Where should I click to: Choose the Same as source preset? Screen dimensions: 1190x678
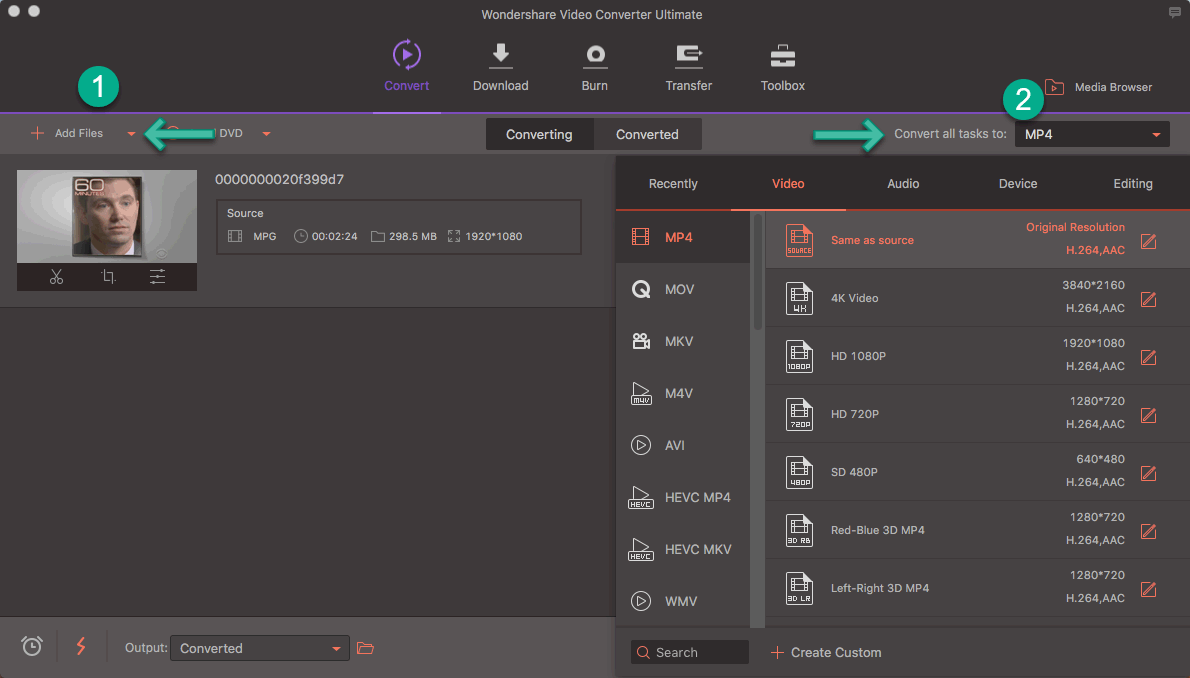tap(977, 240)
